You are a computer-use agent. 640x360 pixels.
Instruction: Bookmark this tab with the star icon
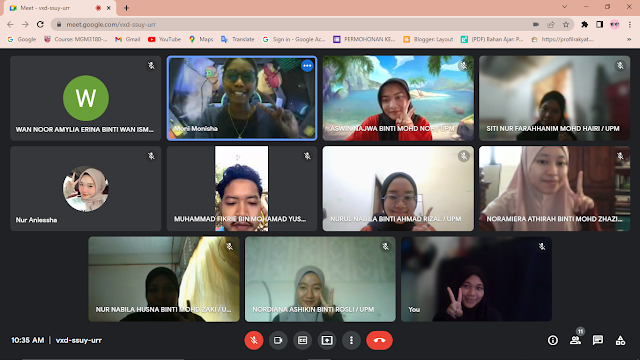pyautogui.click(x=566, y=24)
